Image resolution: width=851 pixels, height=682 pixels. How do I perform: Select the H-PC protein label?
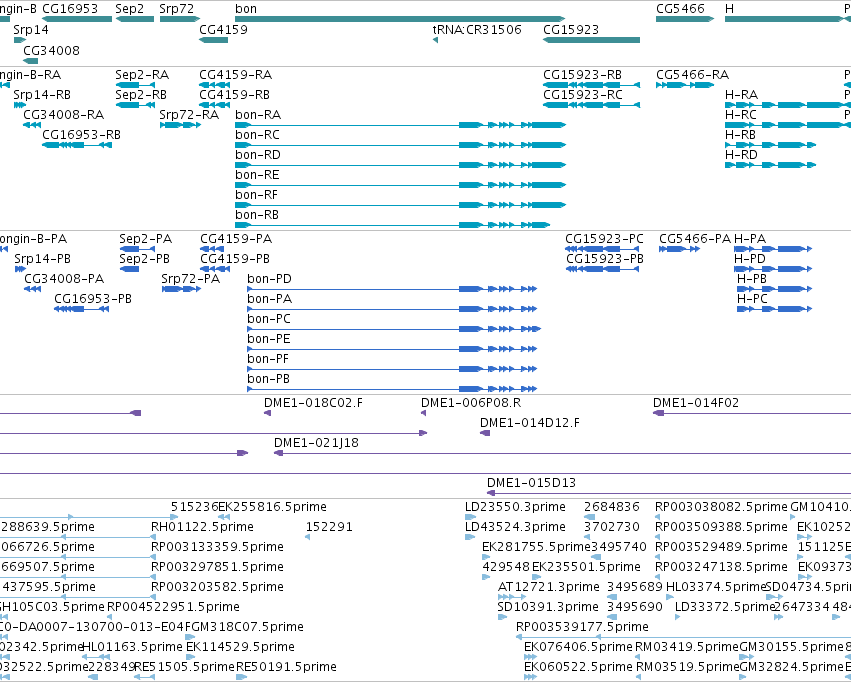[x=752, y=299]
